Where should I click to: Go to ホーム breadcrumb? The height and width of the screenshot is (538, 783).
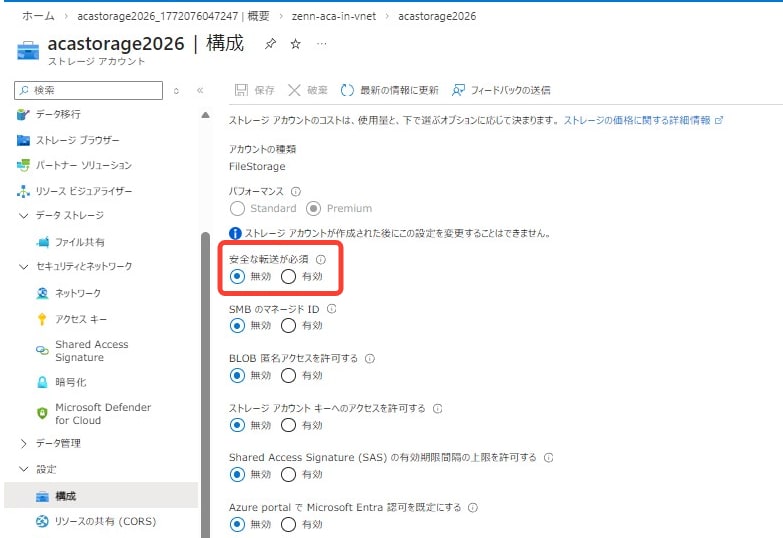point(38,16)
